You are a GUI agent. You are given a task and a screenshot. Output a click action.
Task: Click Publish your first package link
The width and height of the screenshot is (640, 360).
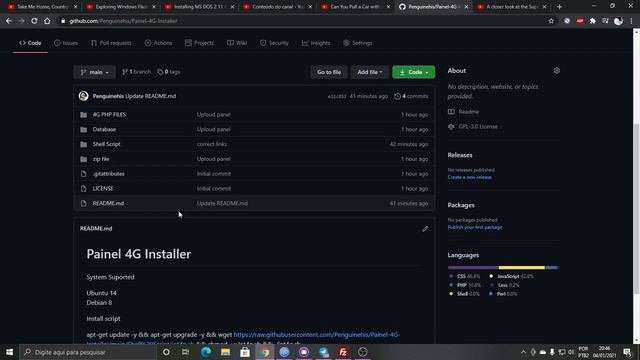point(475,227)
